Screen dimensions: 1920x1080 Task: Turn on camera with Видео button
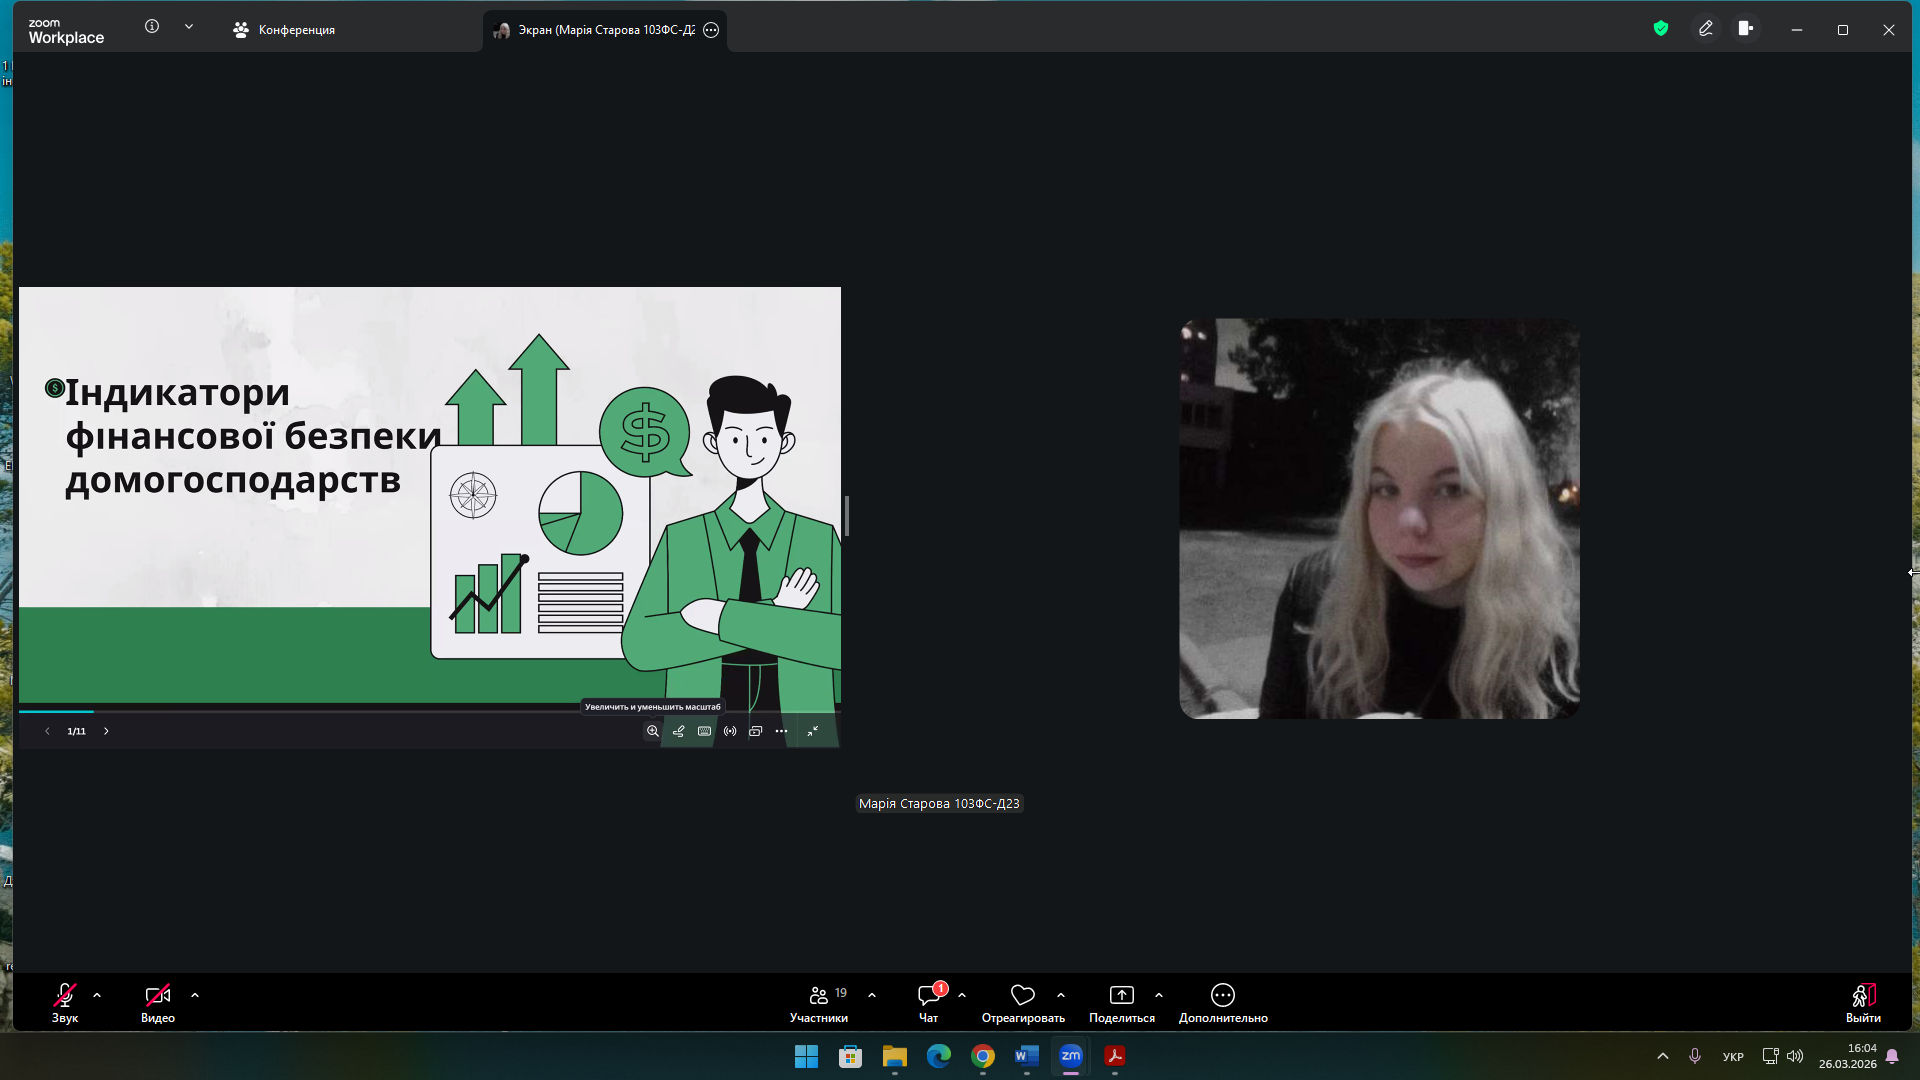(158, 1003)
